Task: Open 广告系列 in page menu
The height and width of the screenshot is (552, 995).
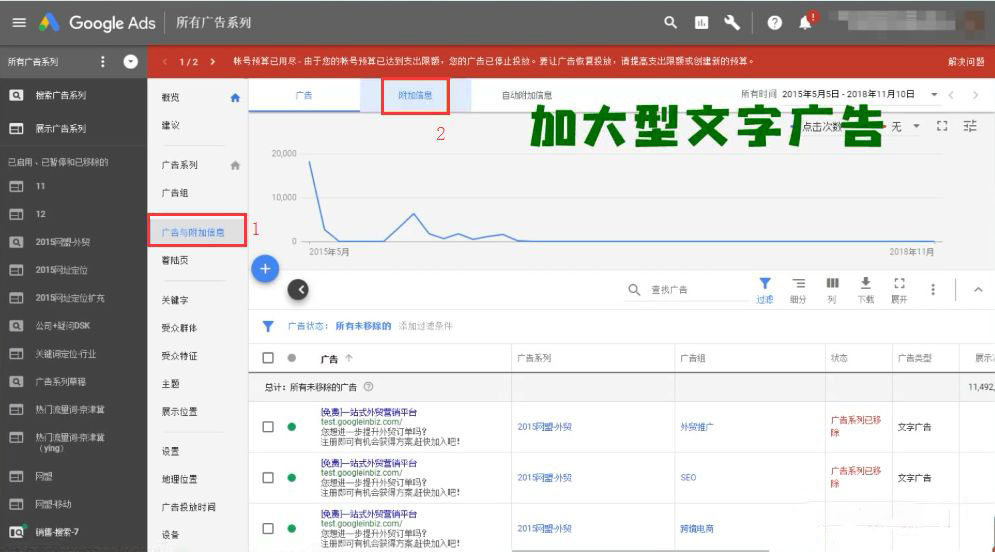Action: point(180,165)
